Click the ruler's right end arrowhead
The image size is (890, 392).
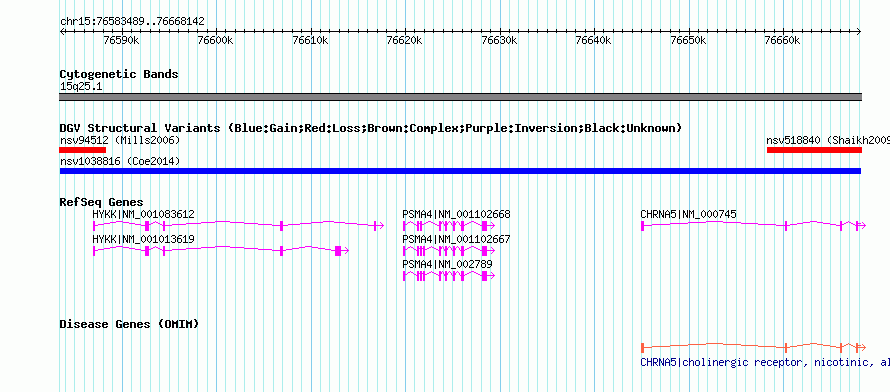[859, 32]
